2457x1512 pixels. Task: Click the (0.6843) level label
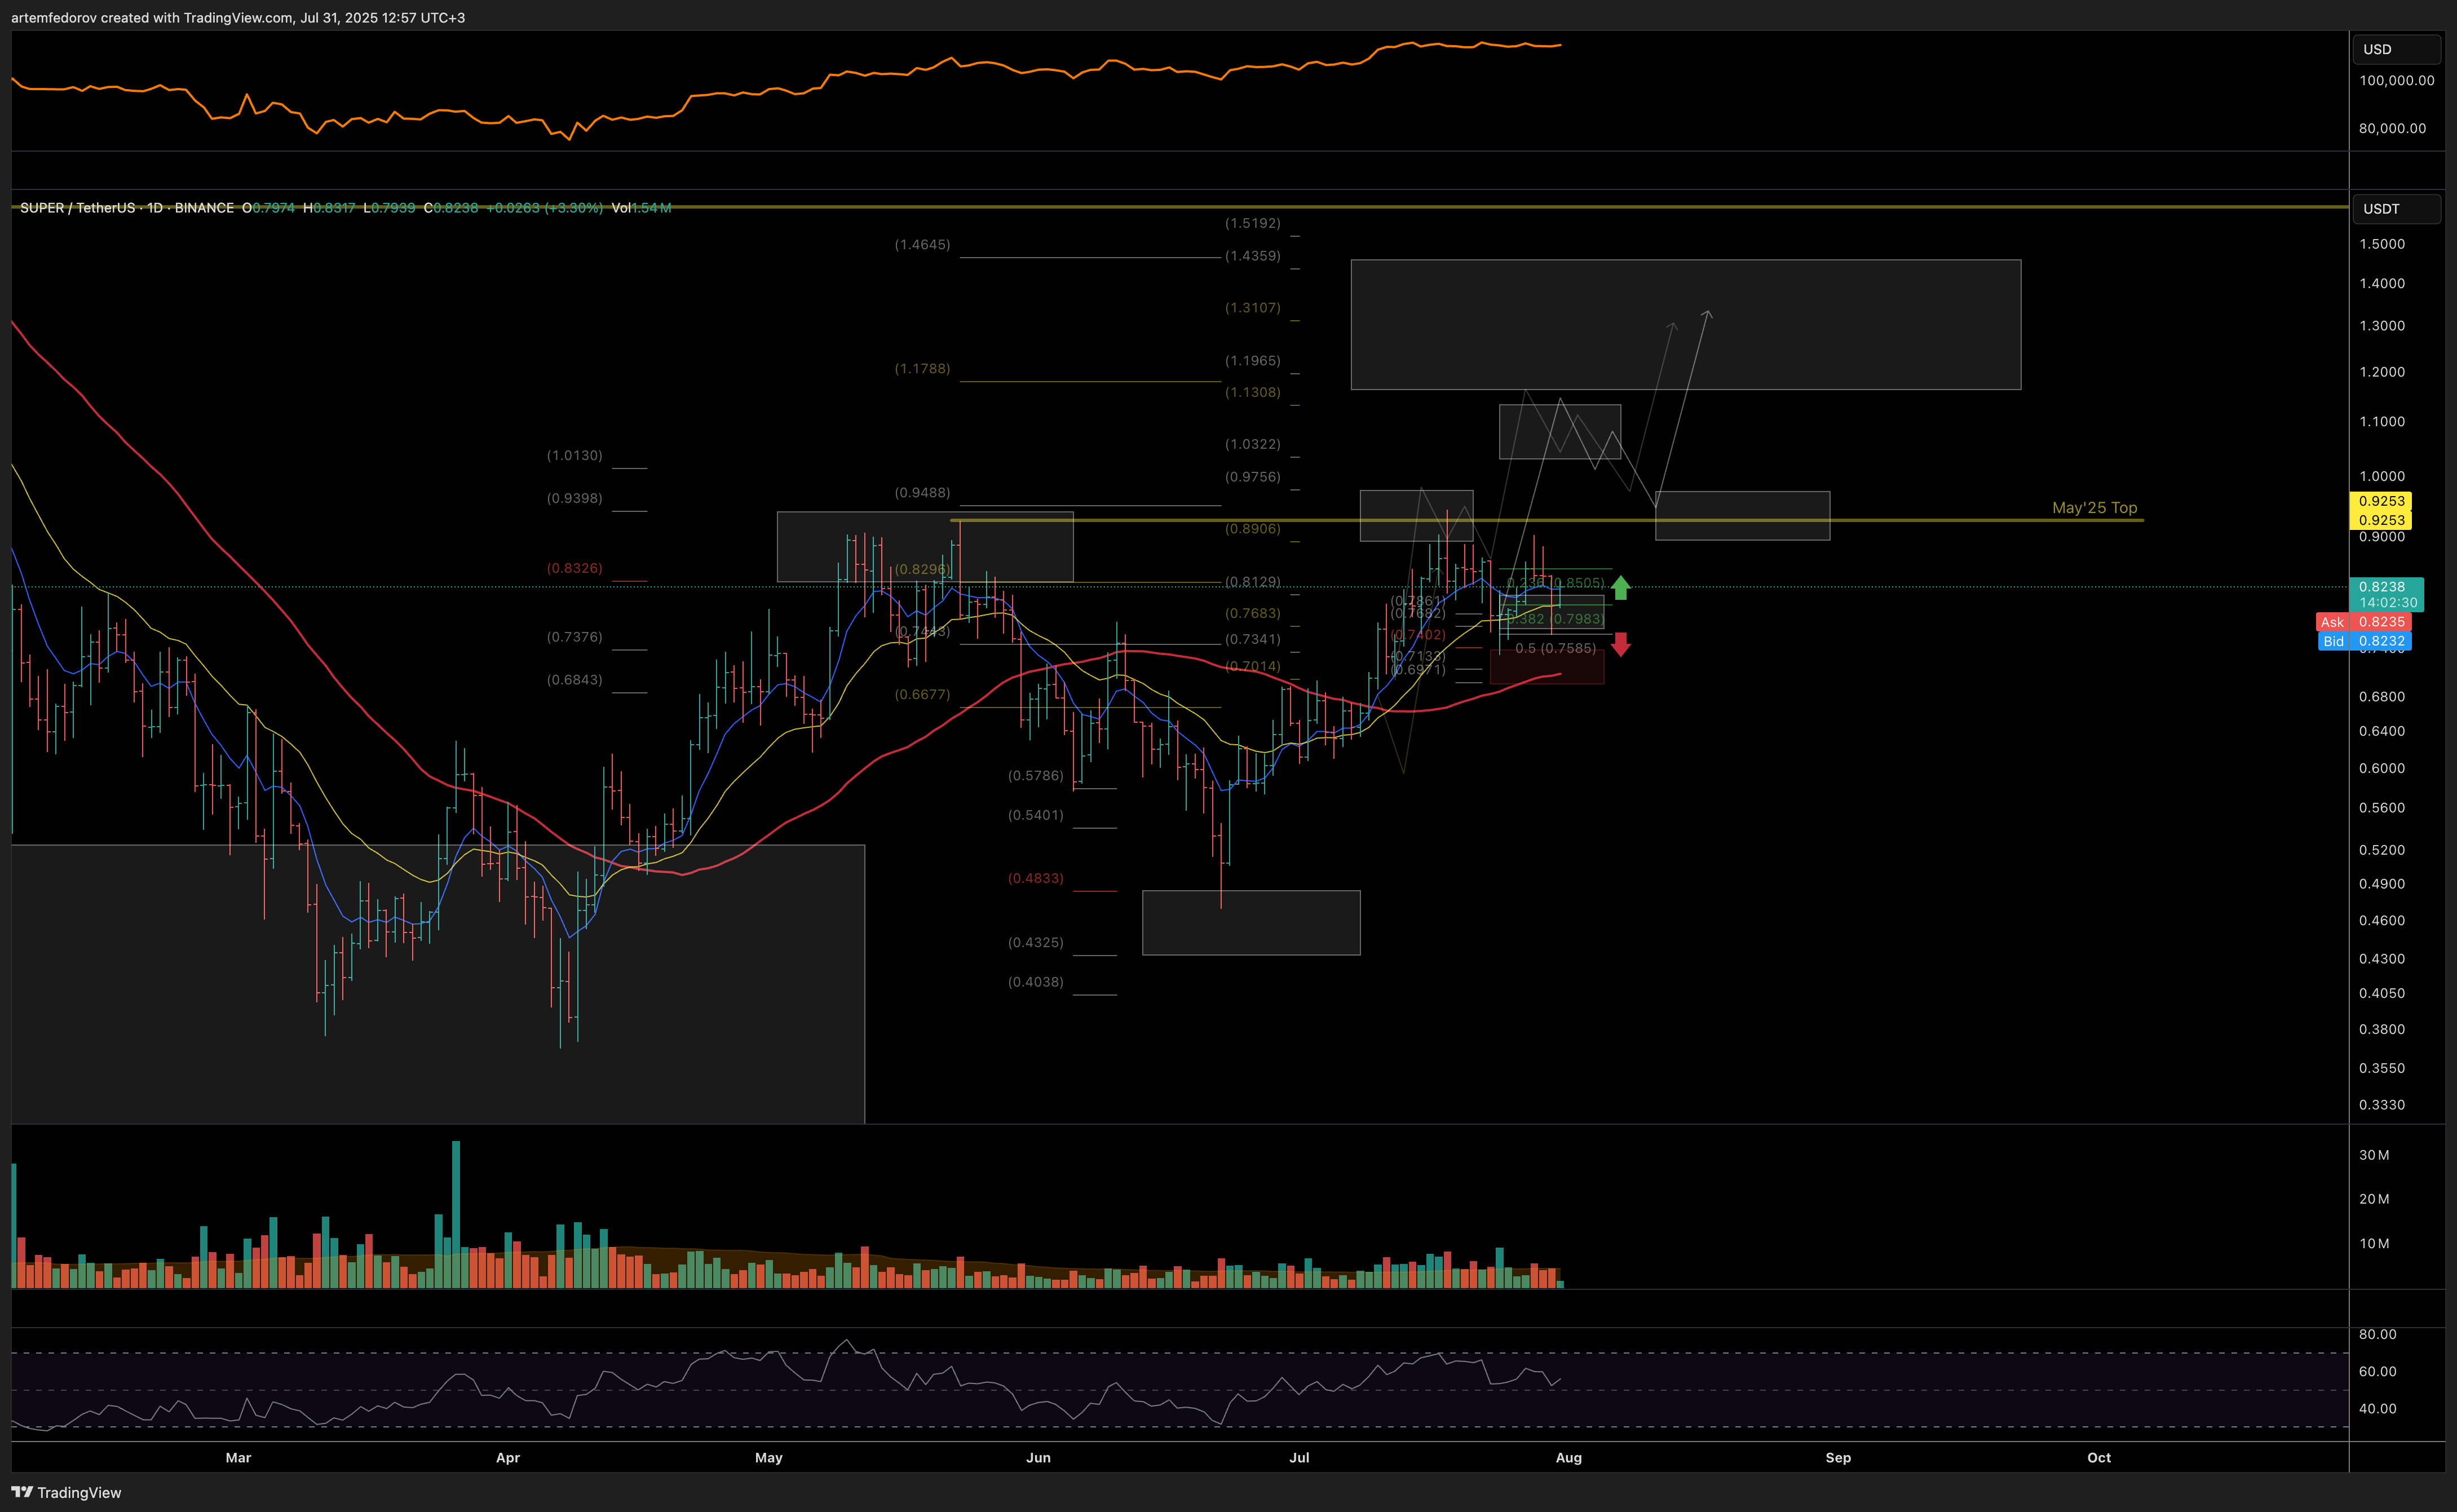coord(574,680)
